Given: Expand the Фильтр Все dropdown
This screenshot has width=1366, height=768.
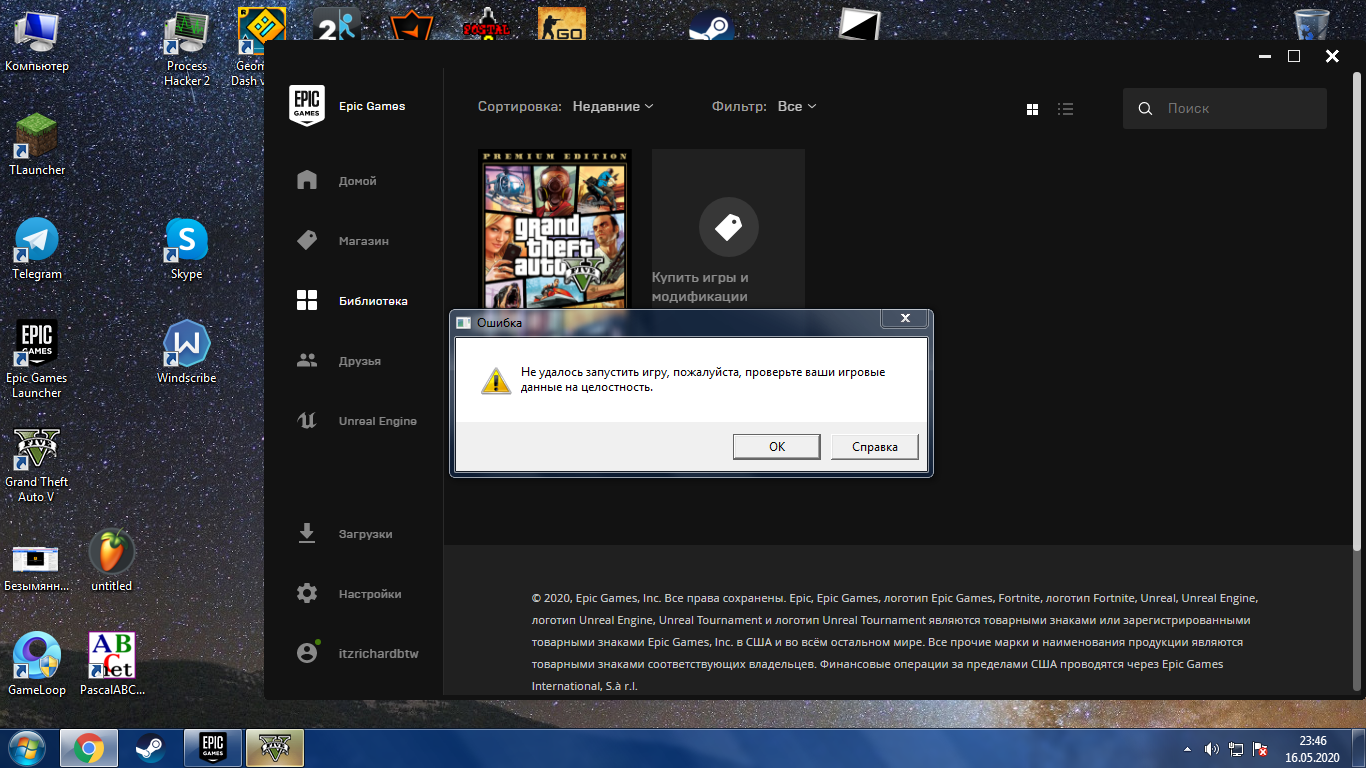Looking at the screenshot, I should 797,106.
